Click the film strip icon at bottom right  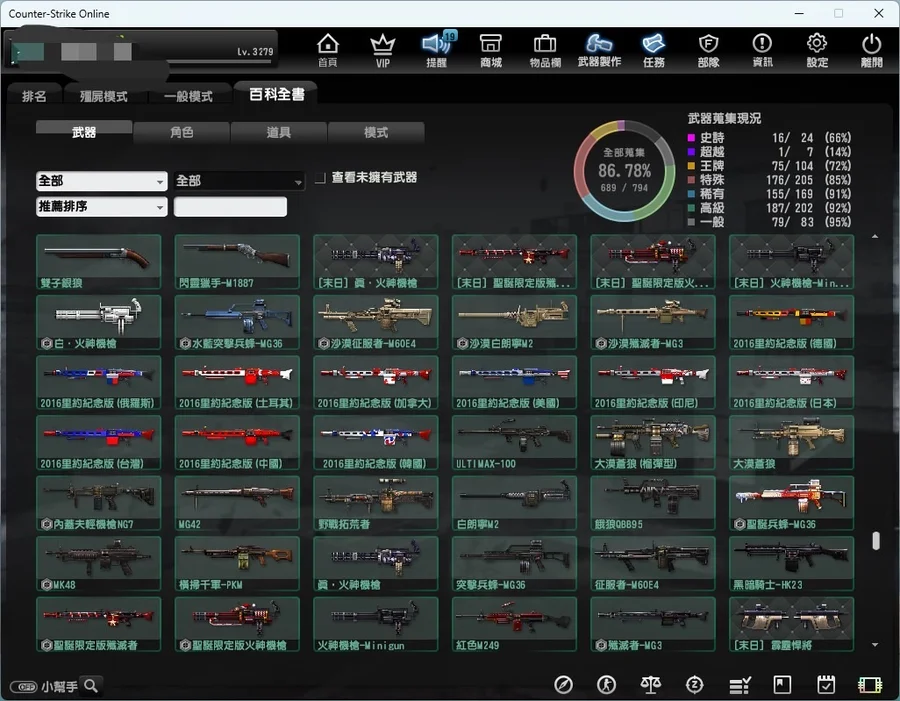[x=870, y=685]
